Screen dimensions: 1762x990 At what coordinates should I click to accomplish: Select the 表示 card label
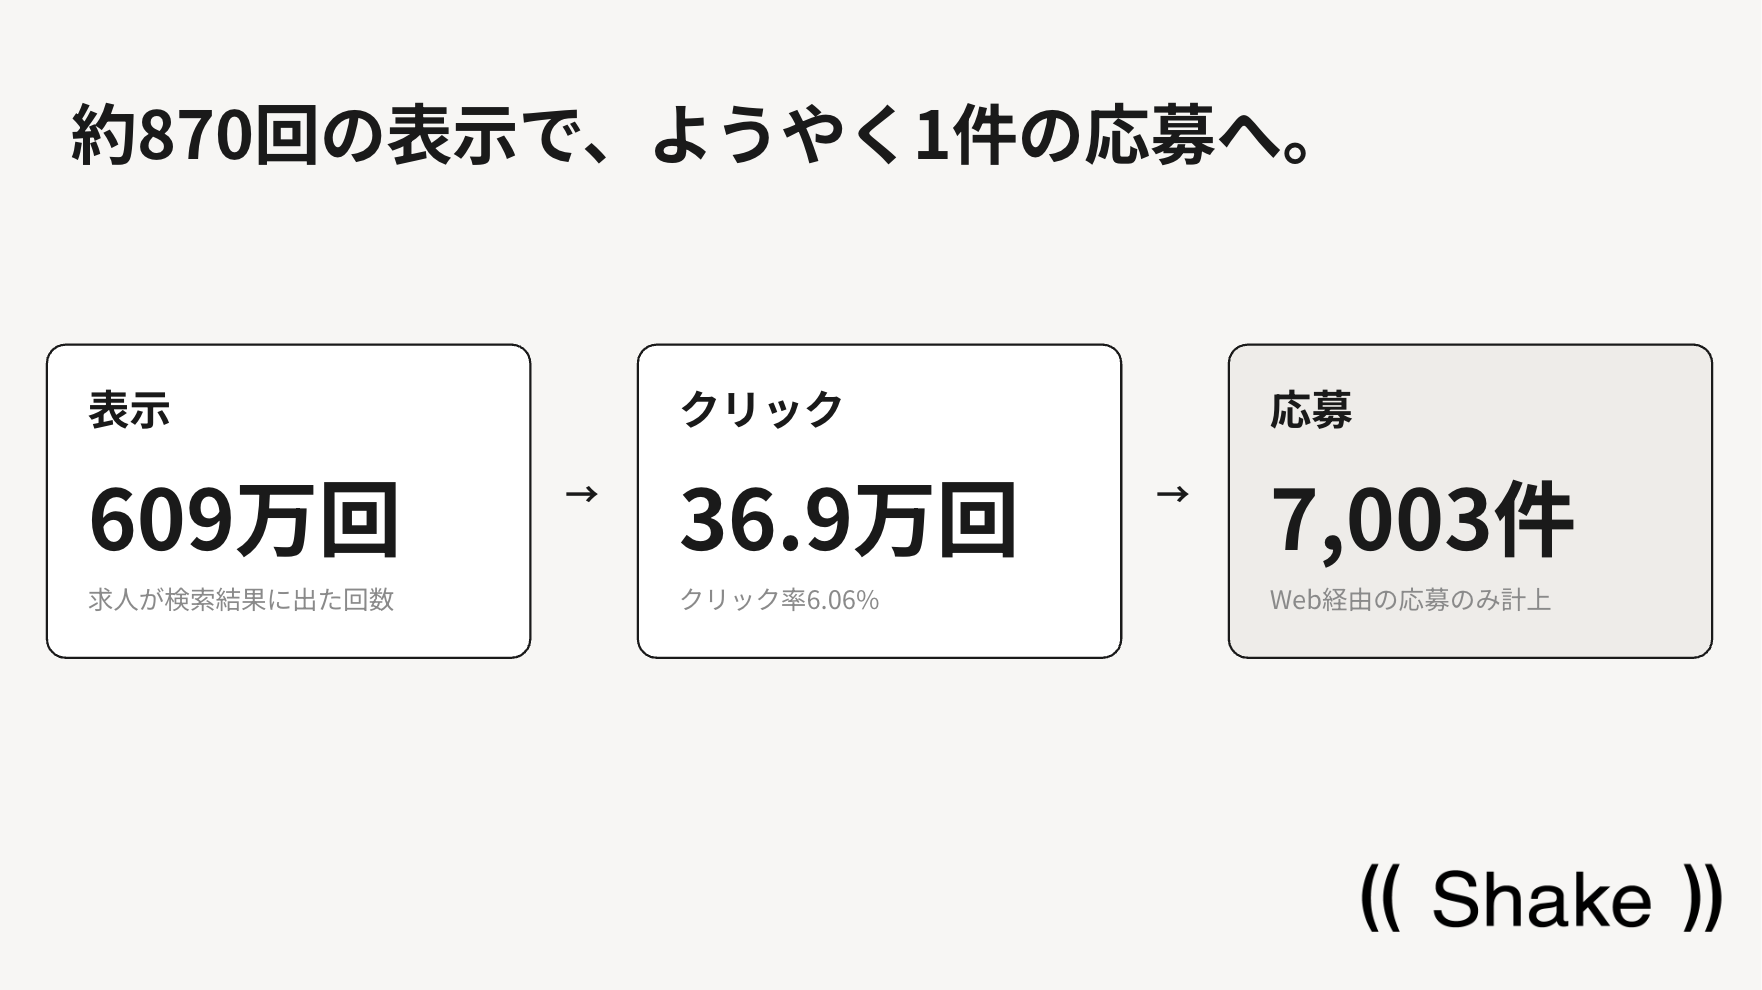point(129,410)
